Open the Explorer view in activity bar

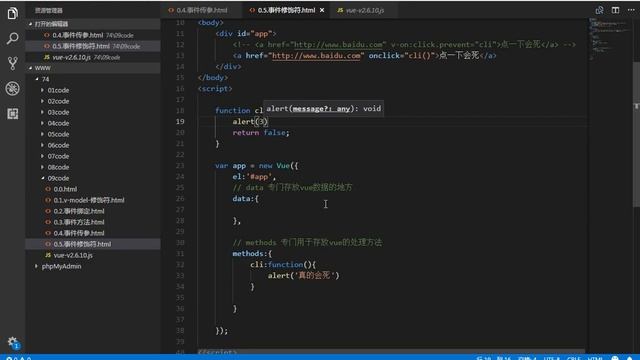[12, 13]
